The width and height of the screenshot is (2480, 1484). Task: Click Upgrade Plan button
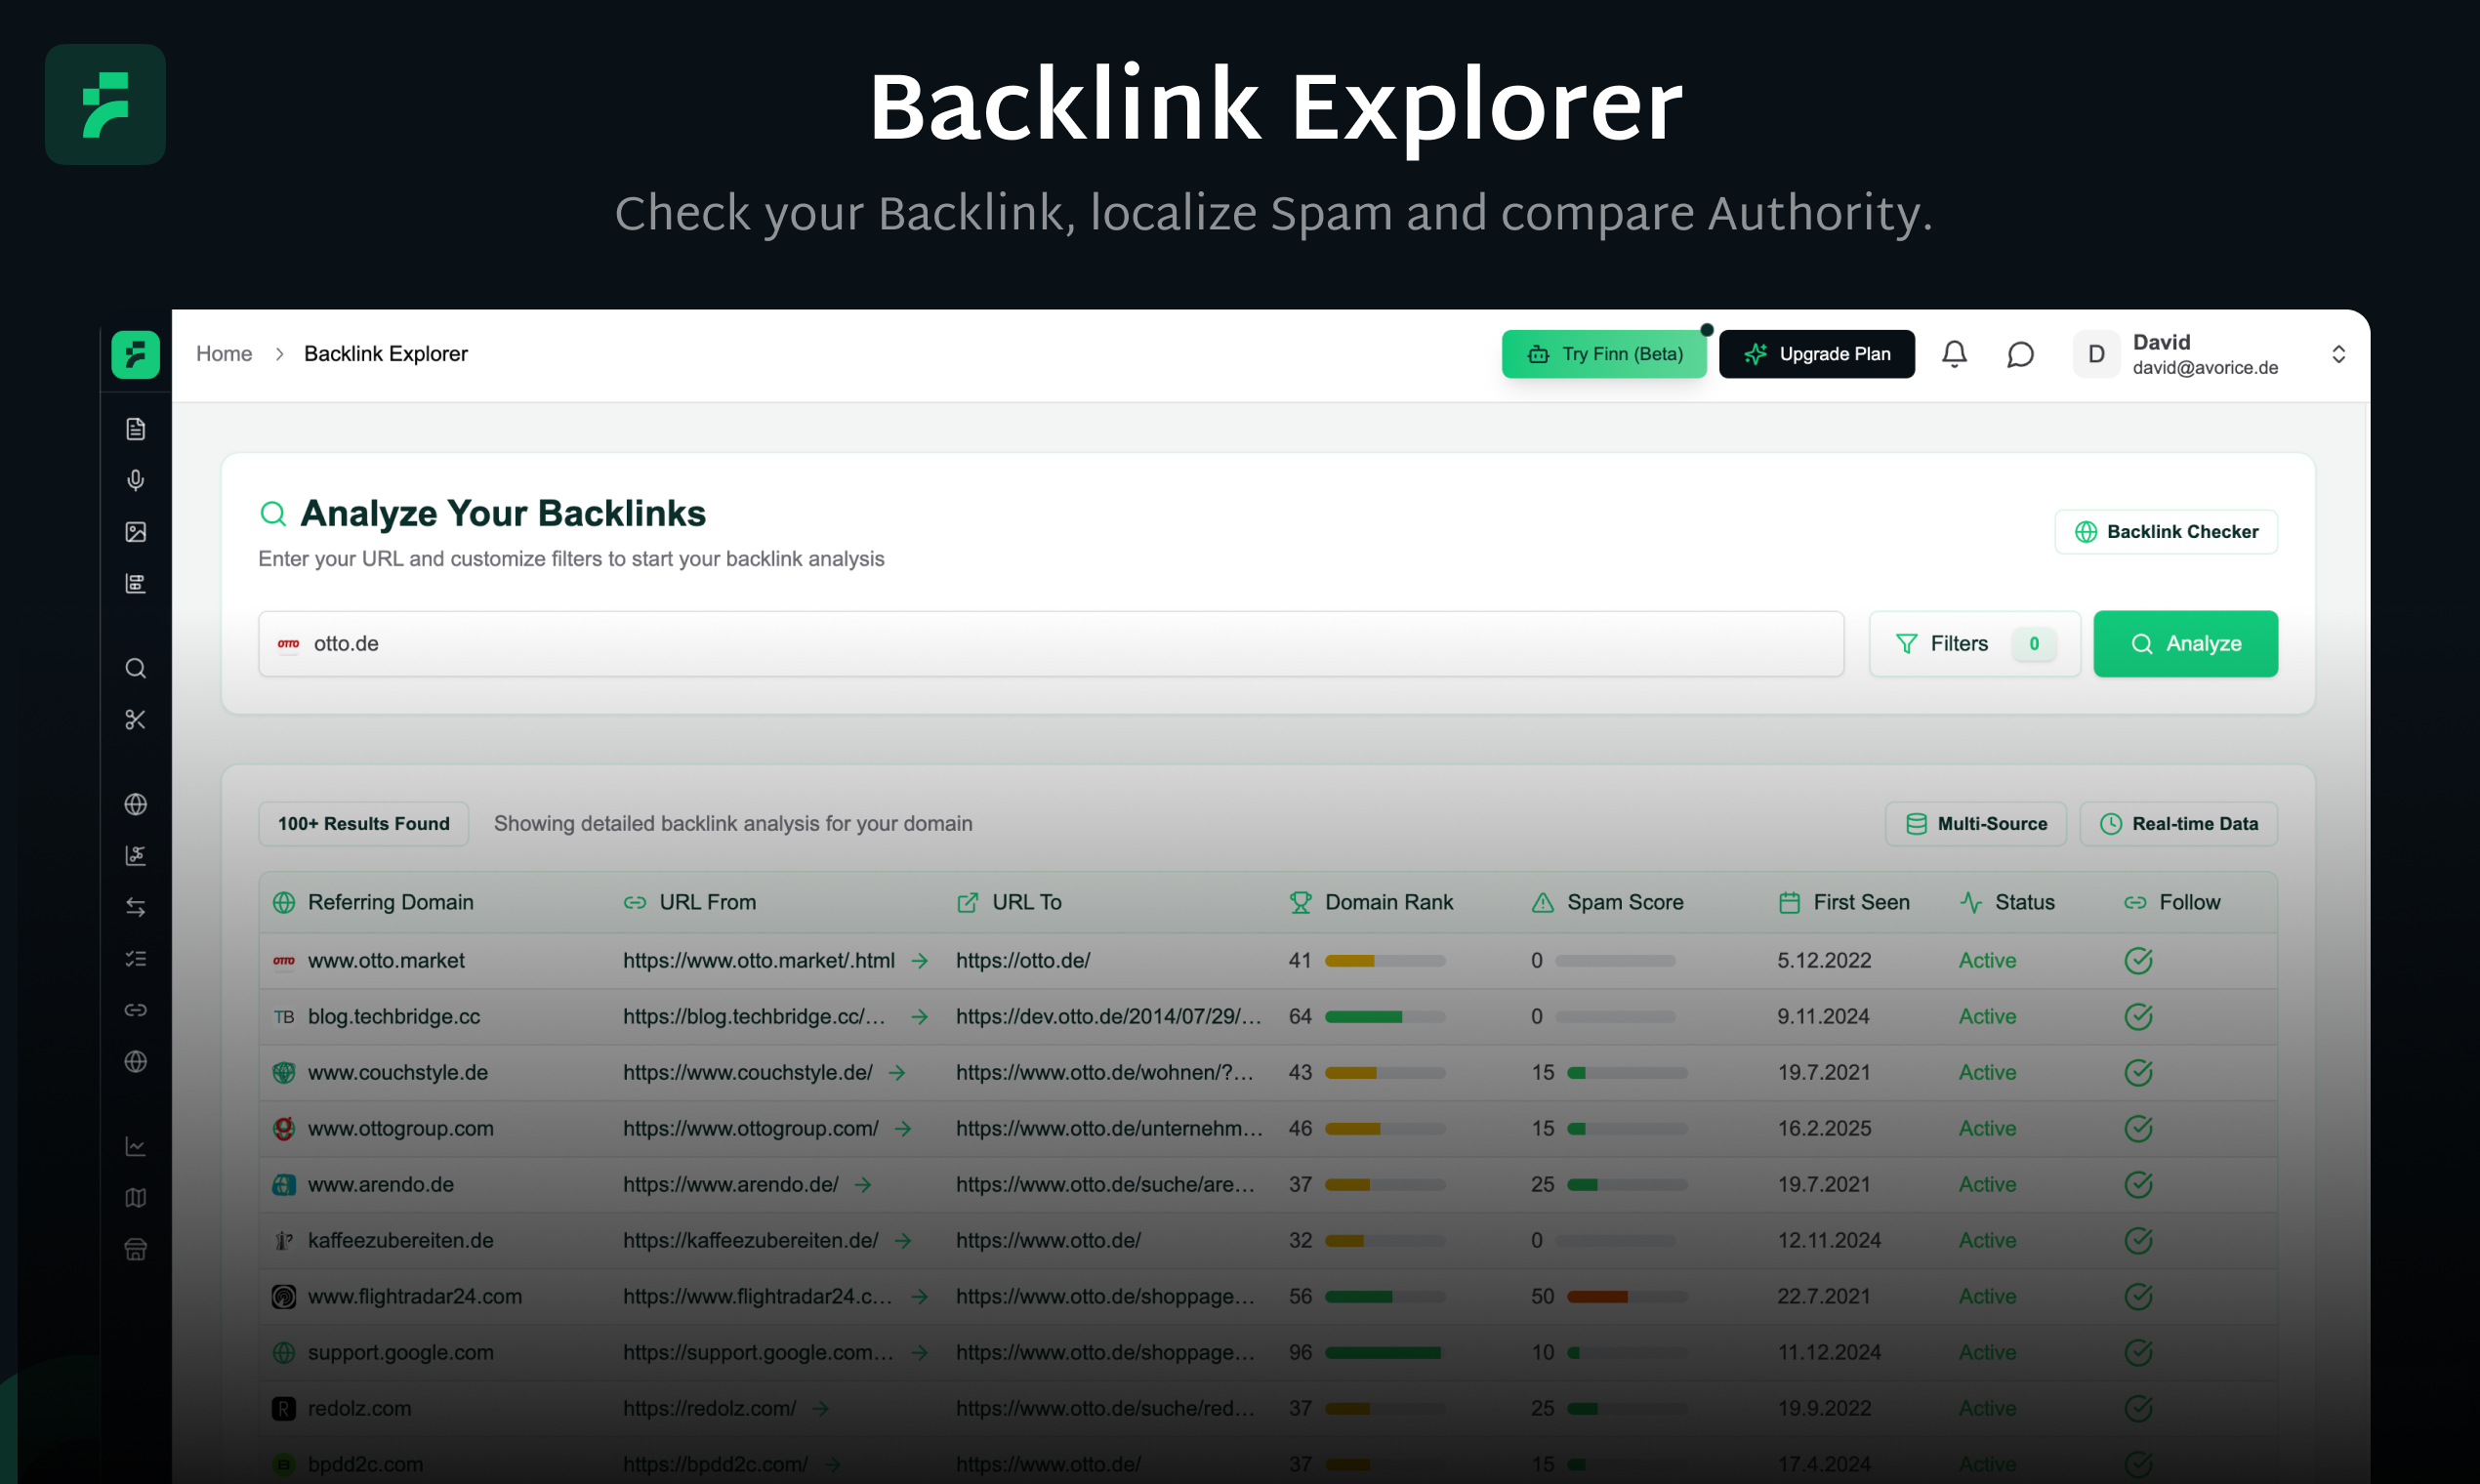[x=1816, y=354]
